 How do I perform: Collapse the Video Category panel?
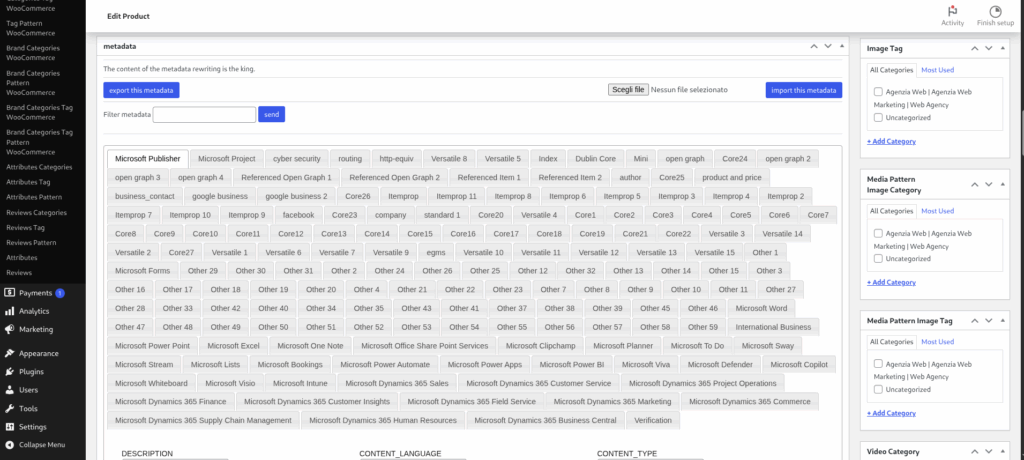click(x=1002, y=452)
